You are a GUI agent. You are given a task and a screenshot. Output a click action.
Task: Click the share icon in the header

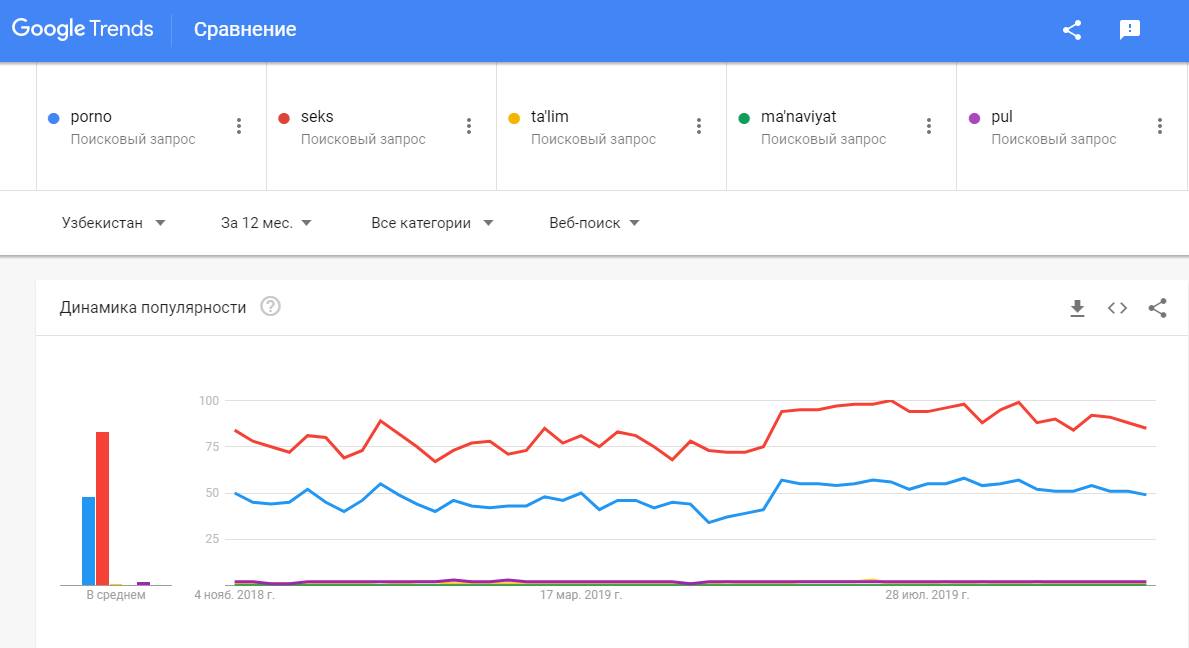point(1072,30)
